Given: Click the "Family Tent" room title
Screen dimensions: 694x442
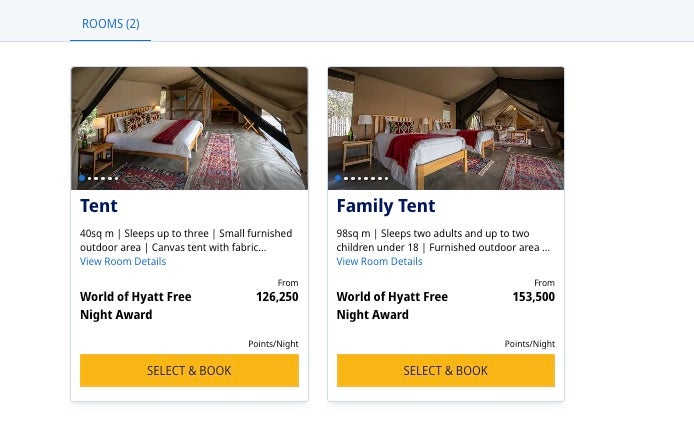Looking at the screenshot, I should (386, 207).
